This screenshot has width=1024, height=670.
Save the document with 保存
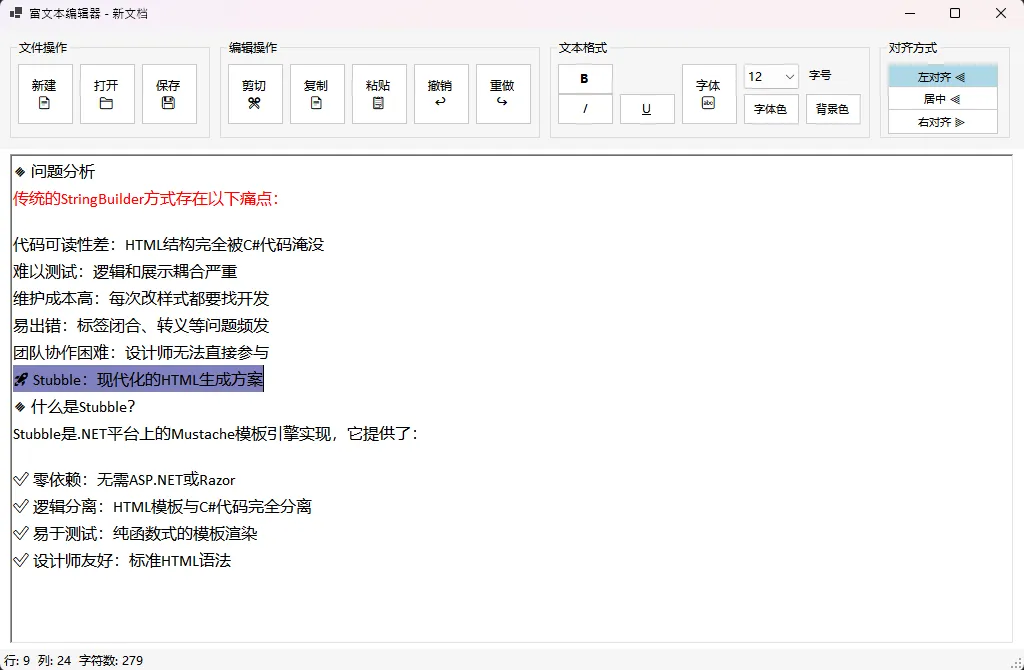[x=169, y=94]
